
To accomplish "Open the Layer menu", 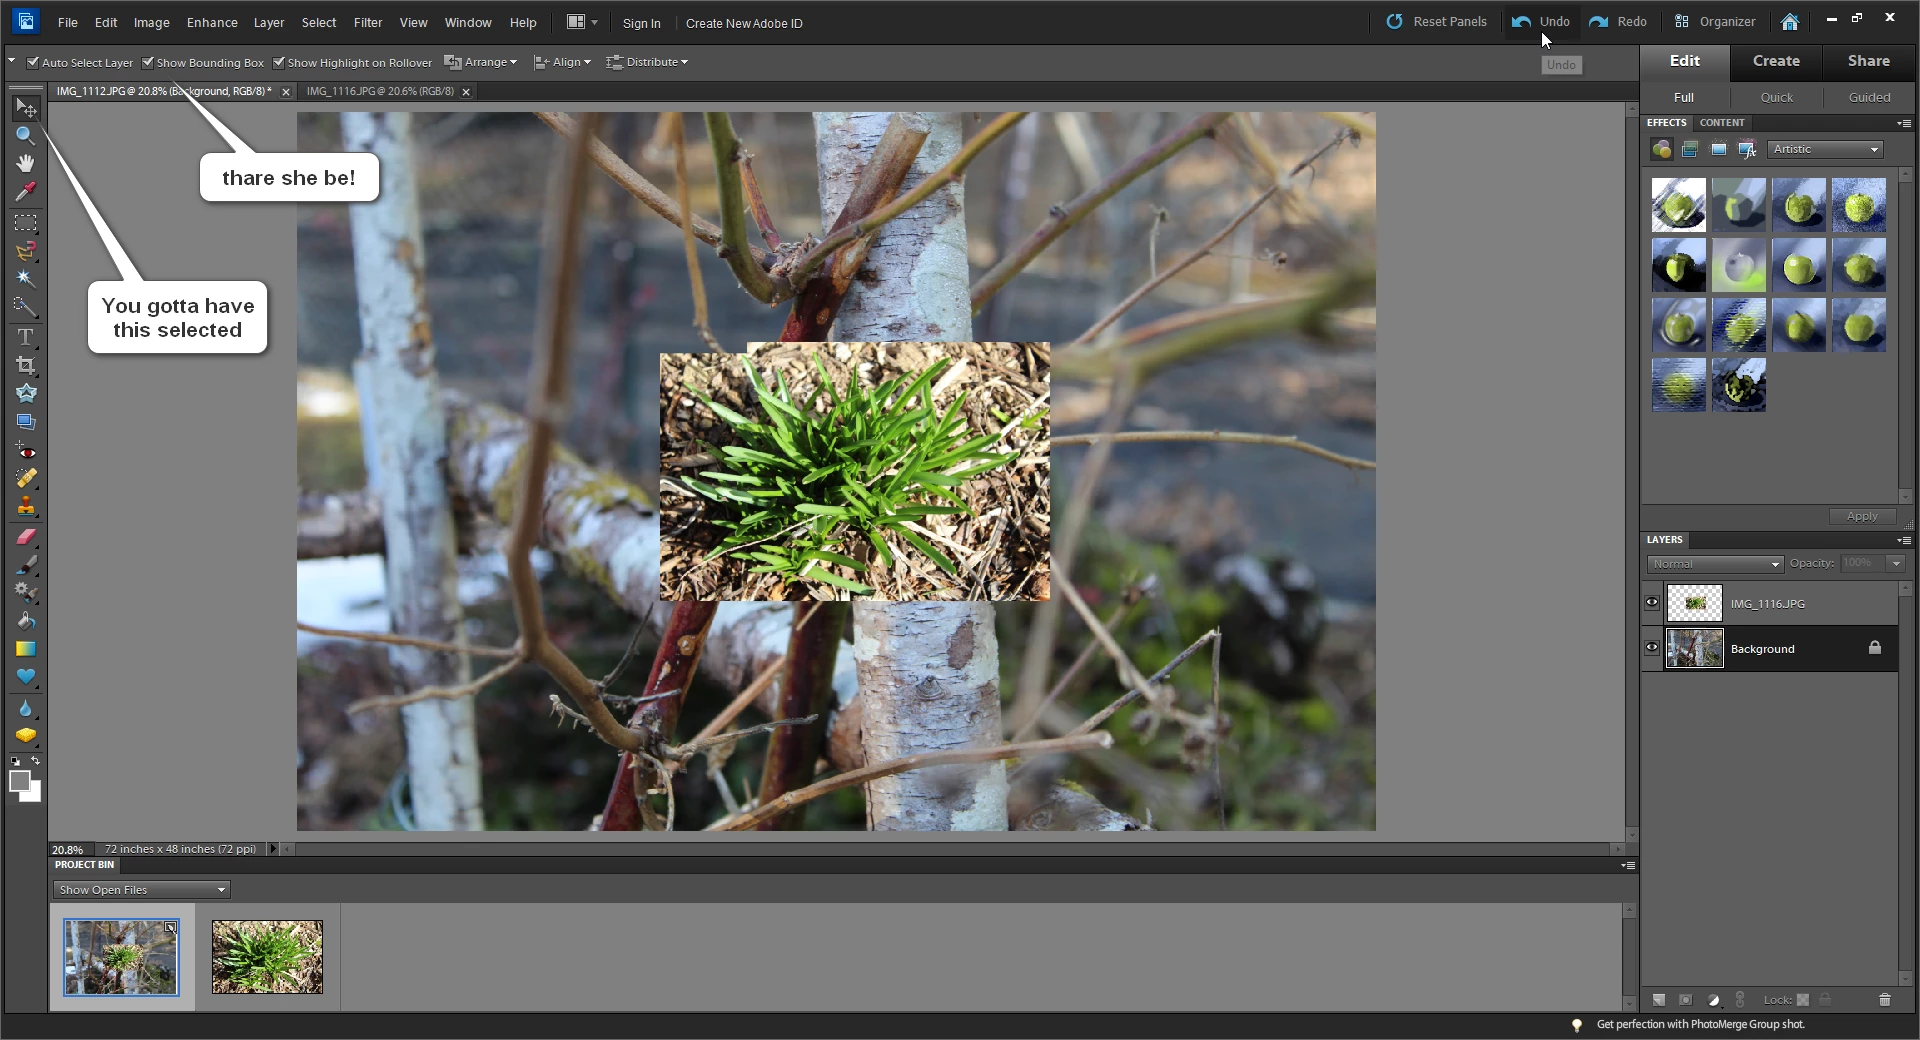I will (269, 22).
